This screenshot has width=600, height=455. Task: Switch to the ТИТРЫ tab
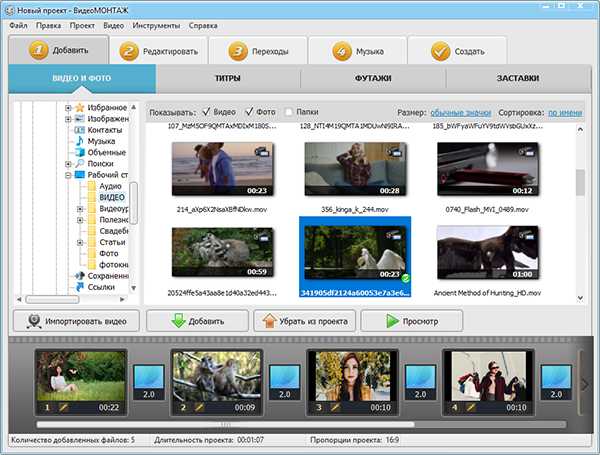coord(228,78)
